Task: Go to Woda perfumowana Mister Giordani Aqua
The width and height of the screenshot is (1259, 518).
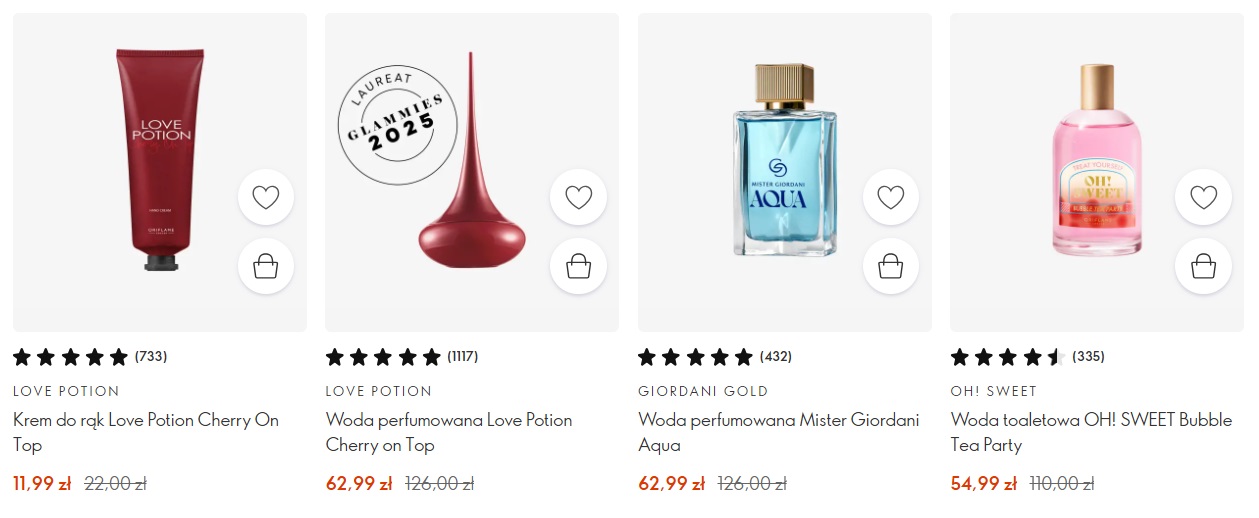Action: pyautogui.click(x=778, y=432)
